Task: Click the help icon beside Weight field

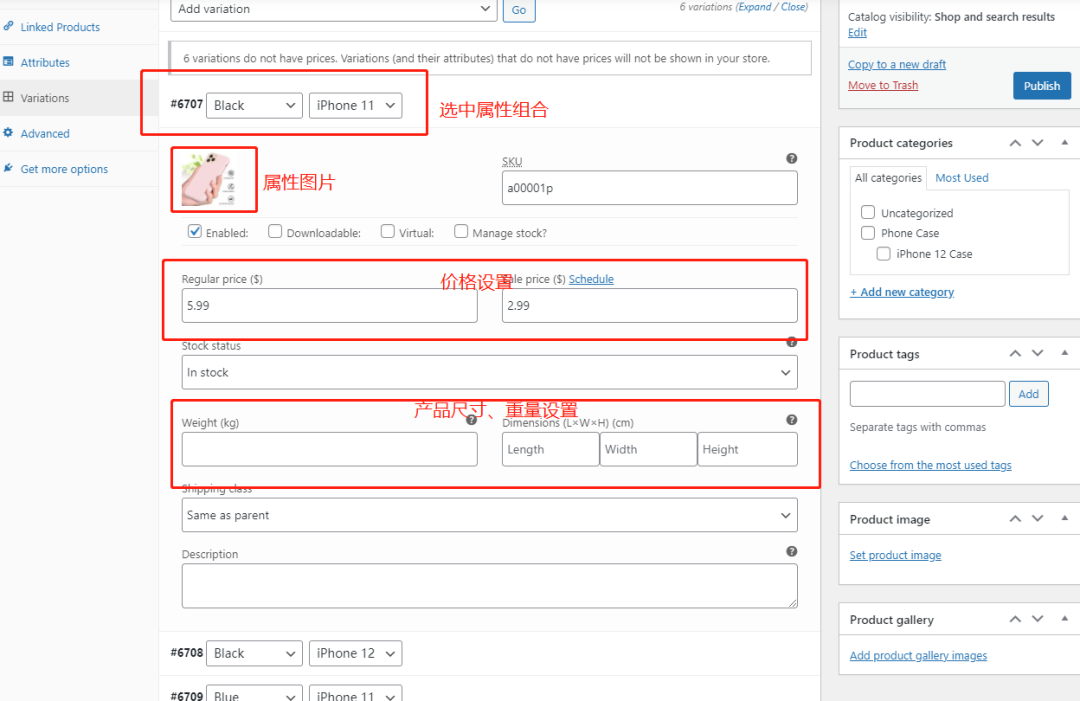Action: click(471, 421)
